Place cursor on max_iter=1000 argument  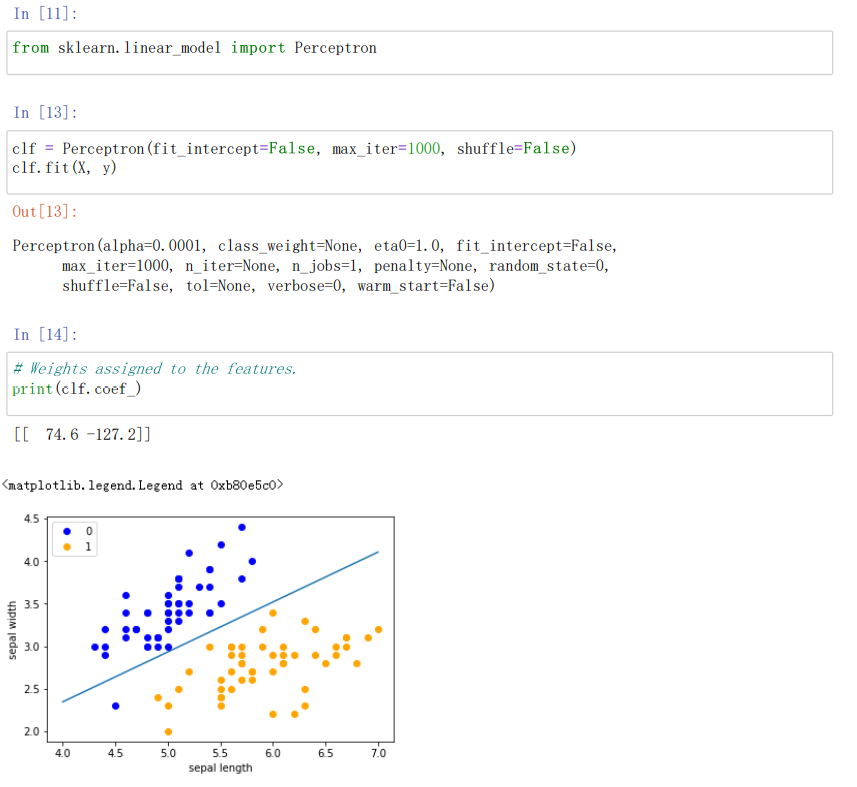click(386, 149)
